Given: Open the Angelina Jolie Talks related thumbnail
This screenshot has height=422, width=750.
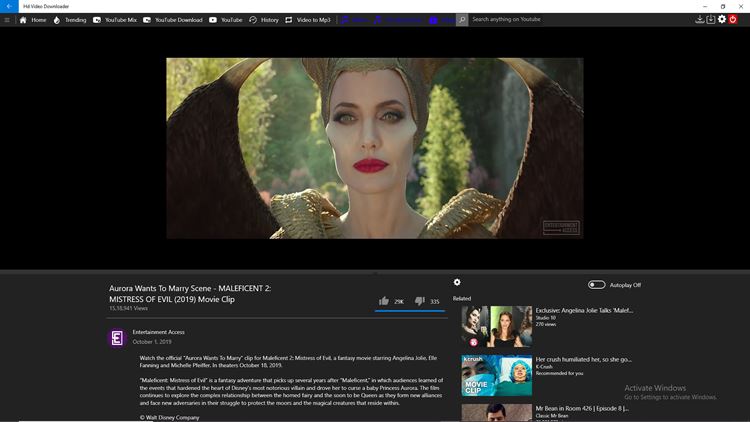Looking at the screenshot, I should click(x=496, y=326).
